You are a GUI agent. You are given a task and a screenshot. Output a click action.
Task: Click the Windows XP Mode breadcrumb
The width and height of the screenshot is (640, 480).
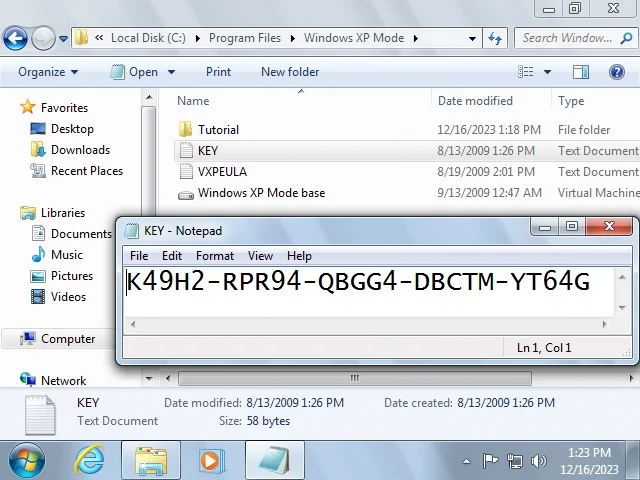(354, 38)
